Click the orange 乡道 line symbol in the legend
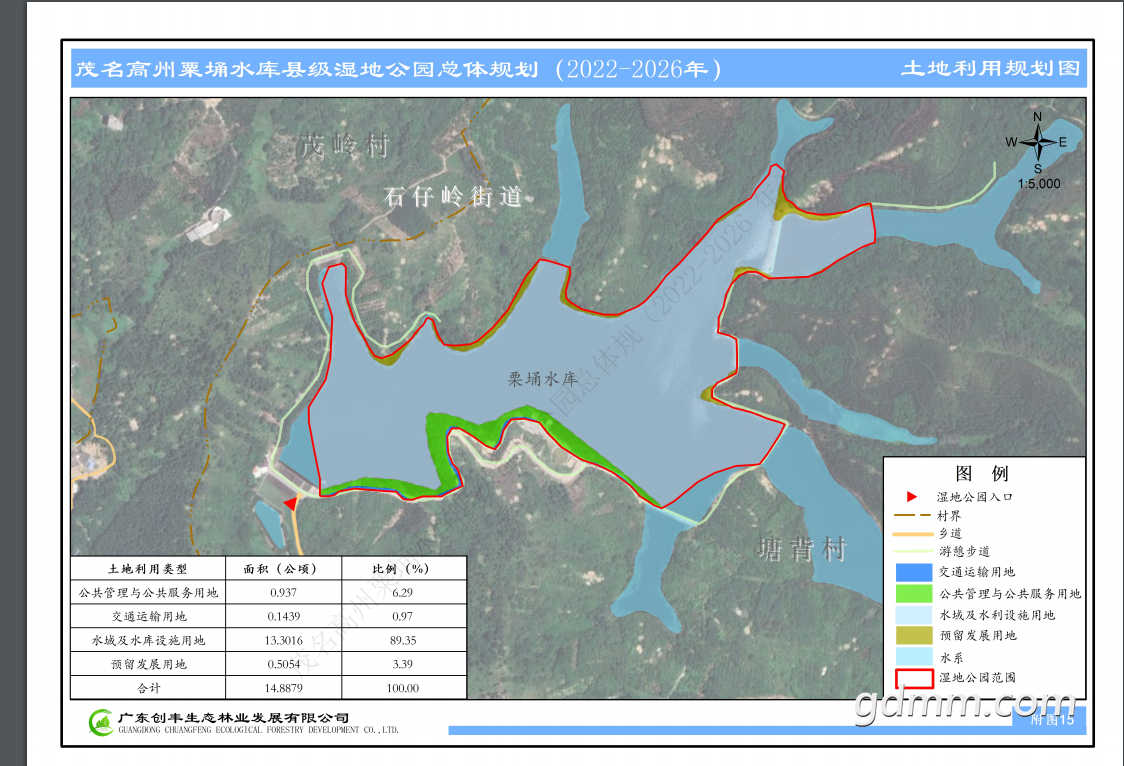Screen dimensions: 1124x766 click(x=913, y=534)
